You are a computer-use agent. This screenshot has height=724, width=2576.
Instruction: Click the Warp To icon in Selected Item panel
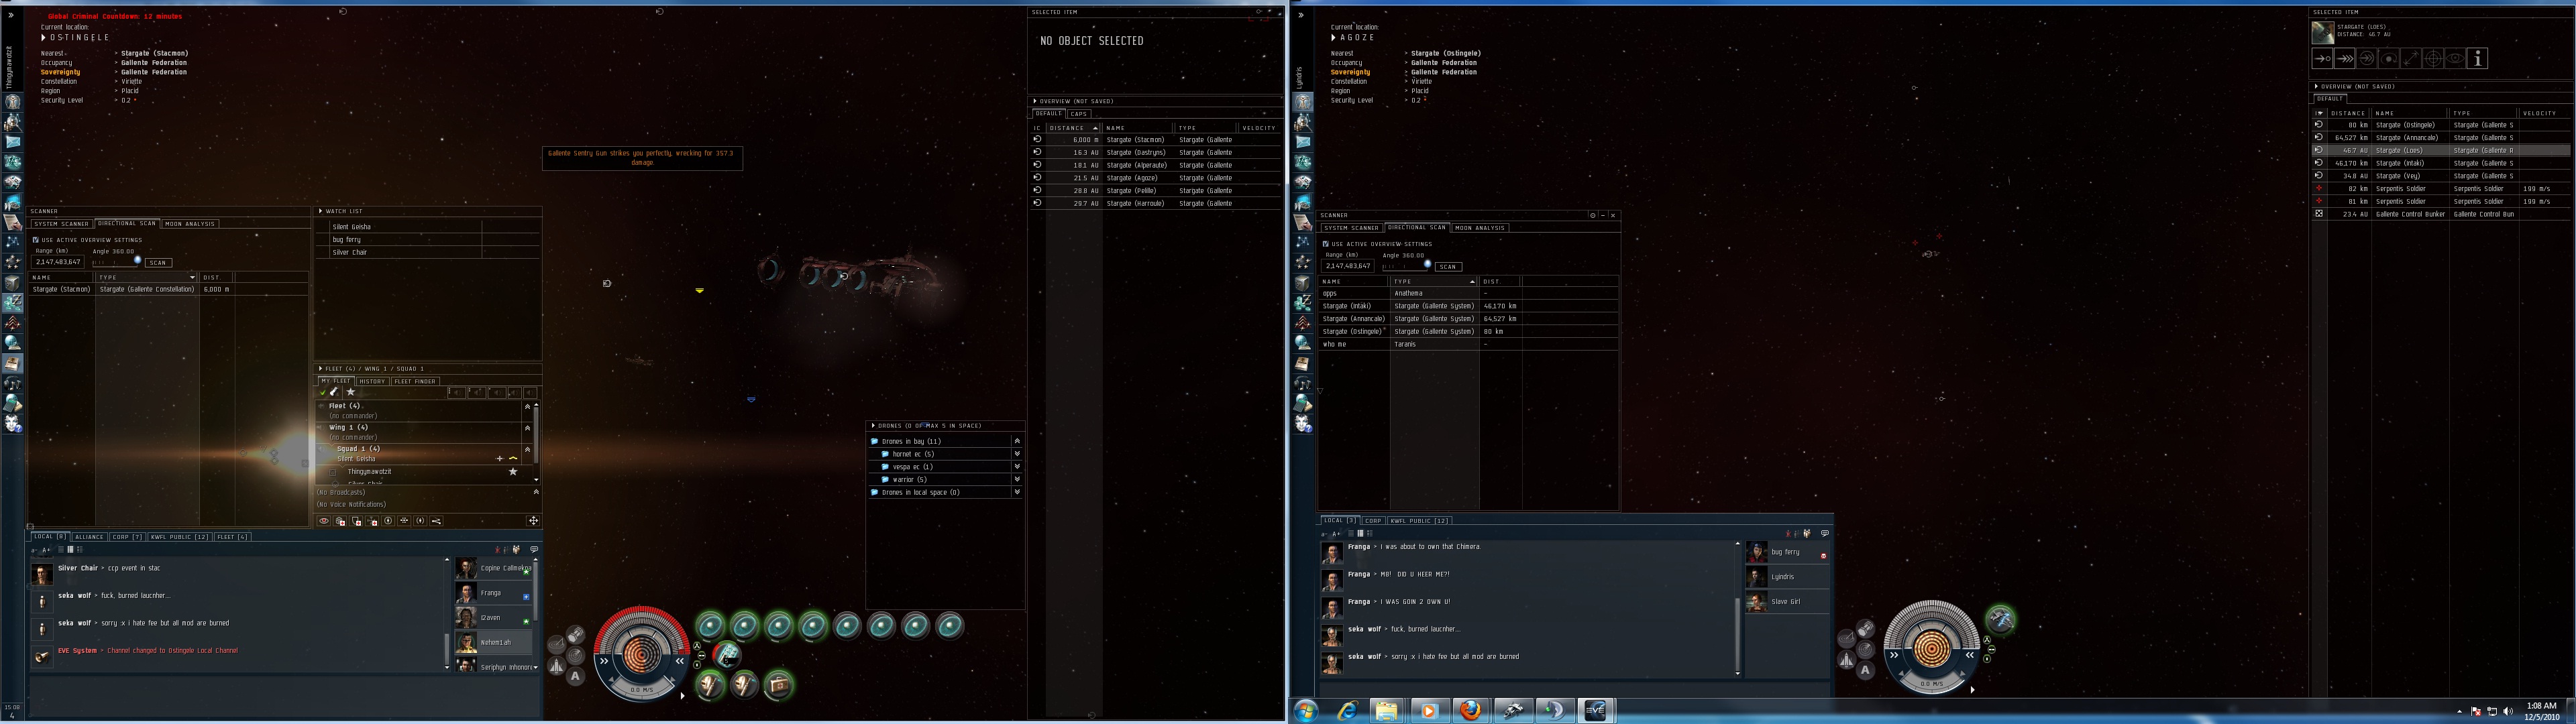pos(2344,59)
